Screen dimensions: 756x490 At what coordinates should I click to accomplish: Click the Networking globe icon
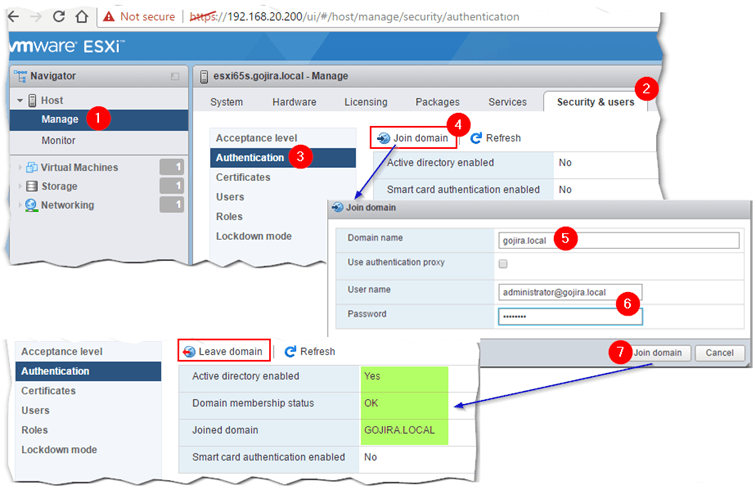(x=31, y=205)
